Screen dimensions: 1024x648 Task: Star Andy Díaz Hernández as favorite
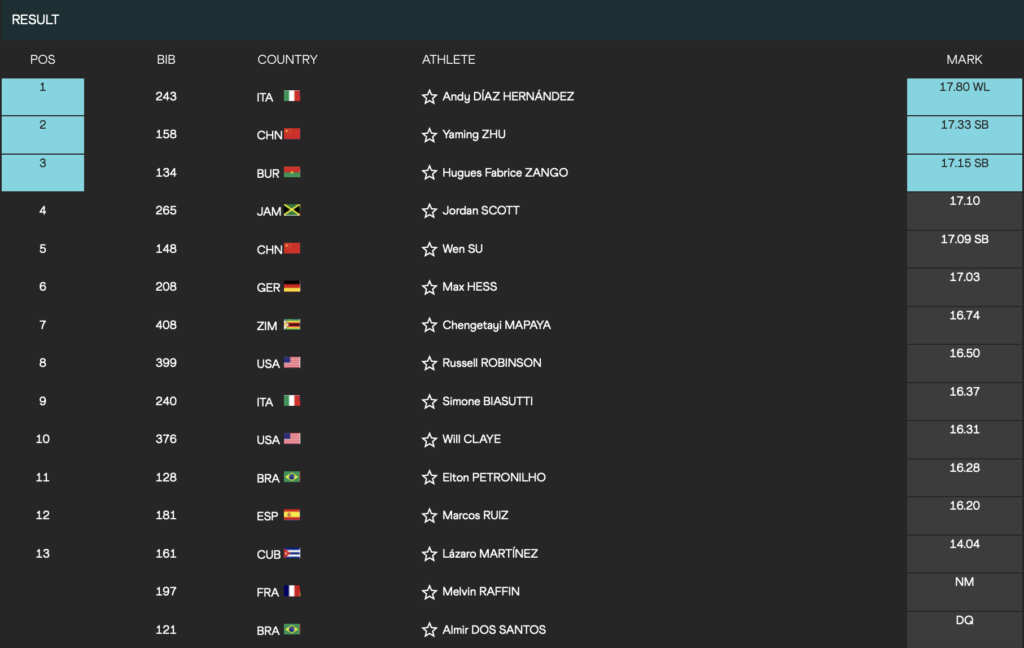click(x=430, y=97)
